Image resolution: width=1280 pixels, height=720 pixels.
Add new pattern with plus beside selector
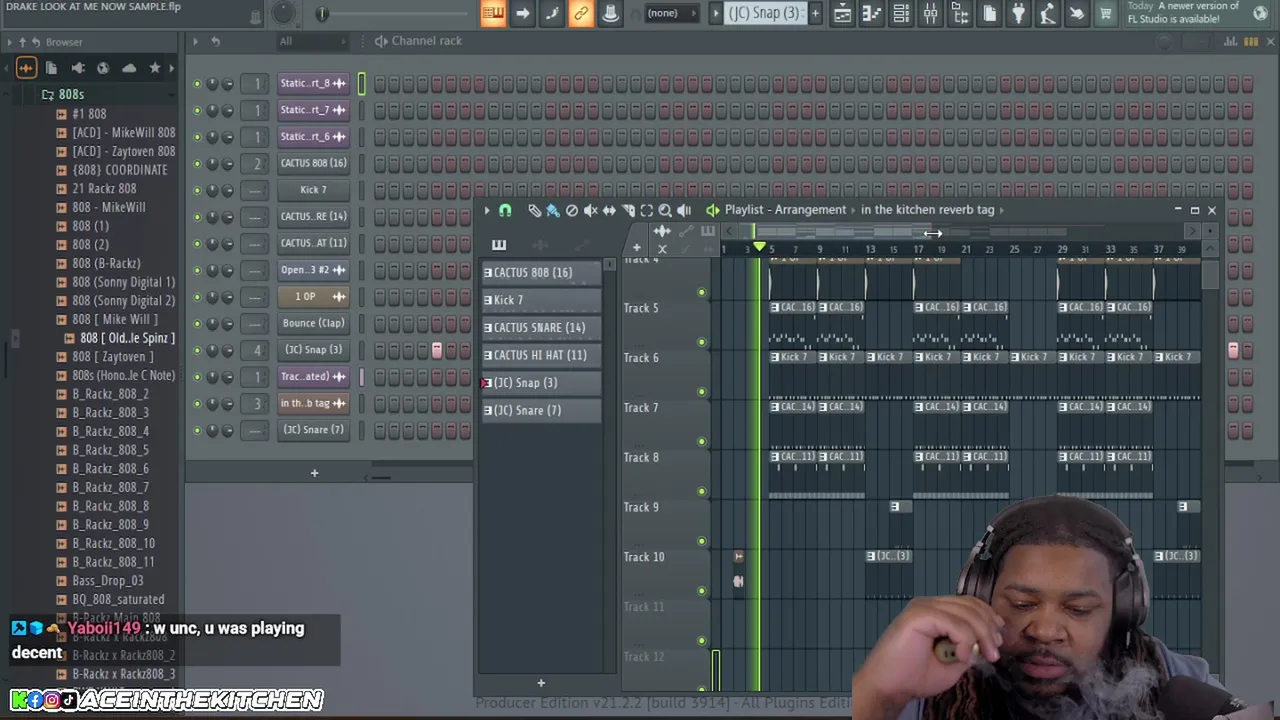815,13
